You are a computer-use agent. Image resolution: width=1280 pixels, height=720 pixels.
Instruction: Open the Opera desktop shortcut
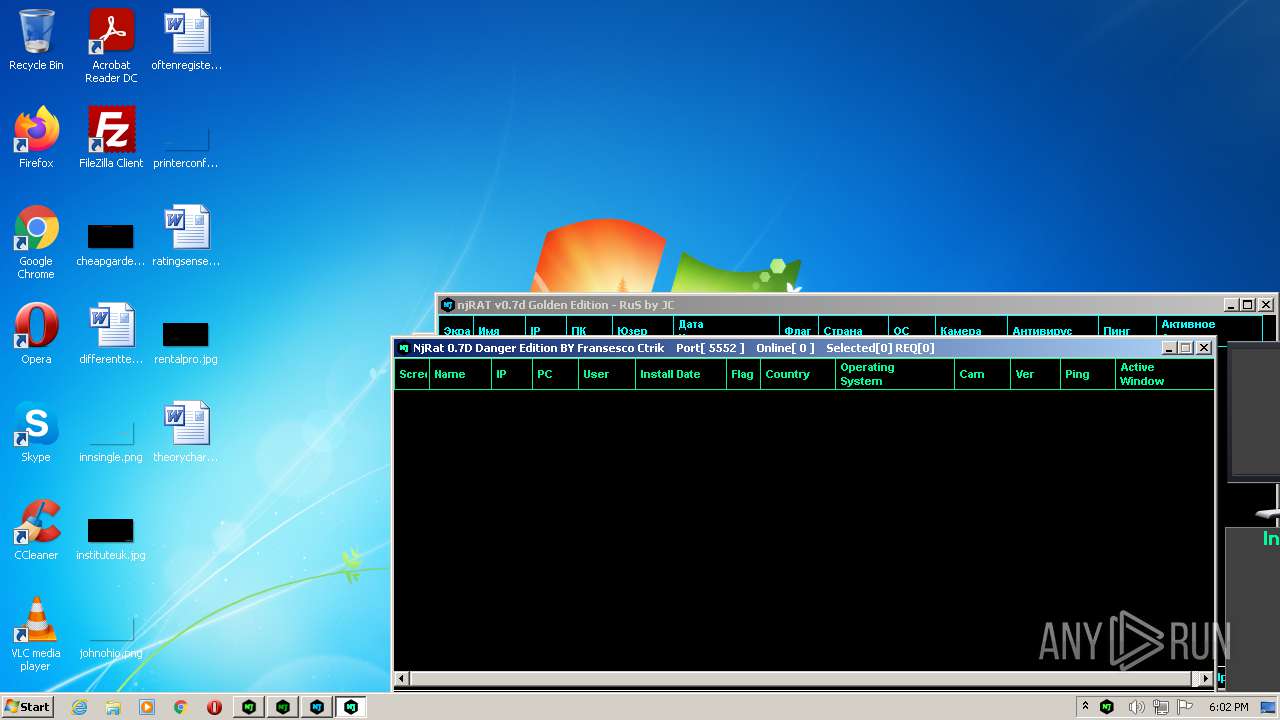[x=36, y=334]
